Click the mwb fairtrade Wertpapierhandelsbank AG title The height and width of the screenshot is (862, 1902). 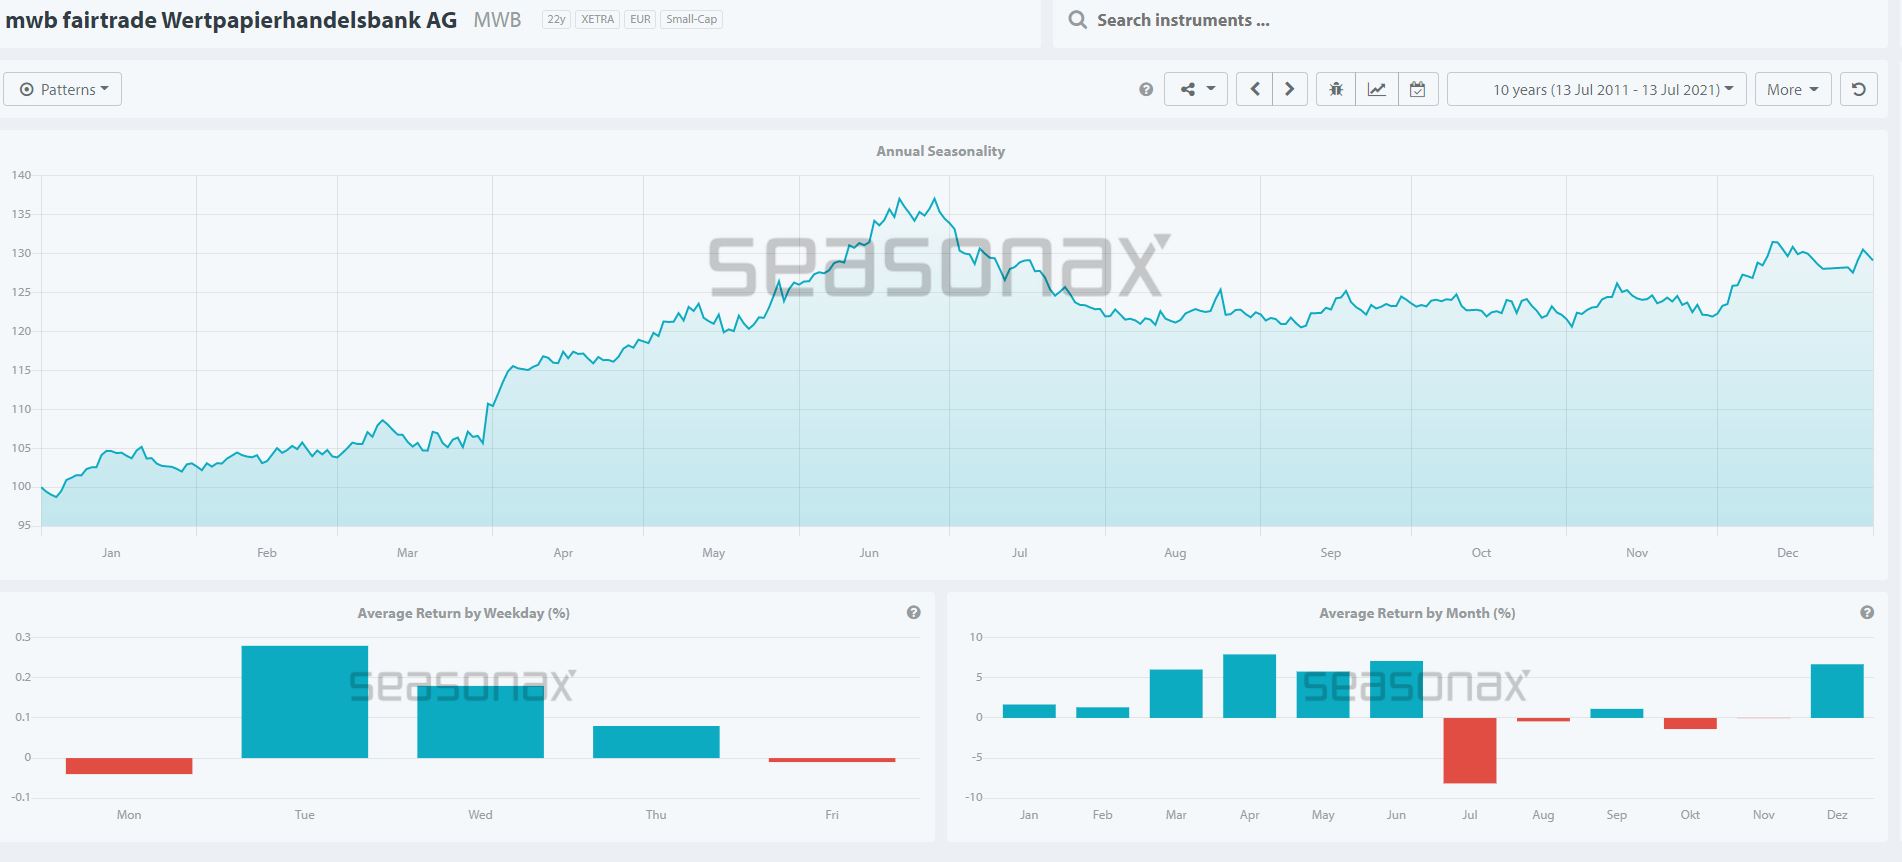pos(231,20)
